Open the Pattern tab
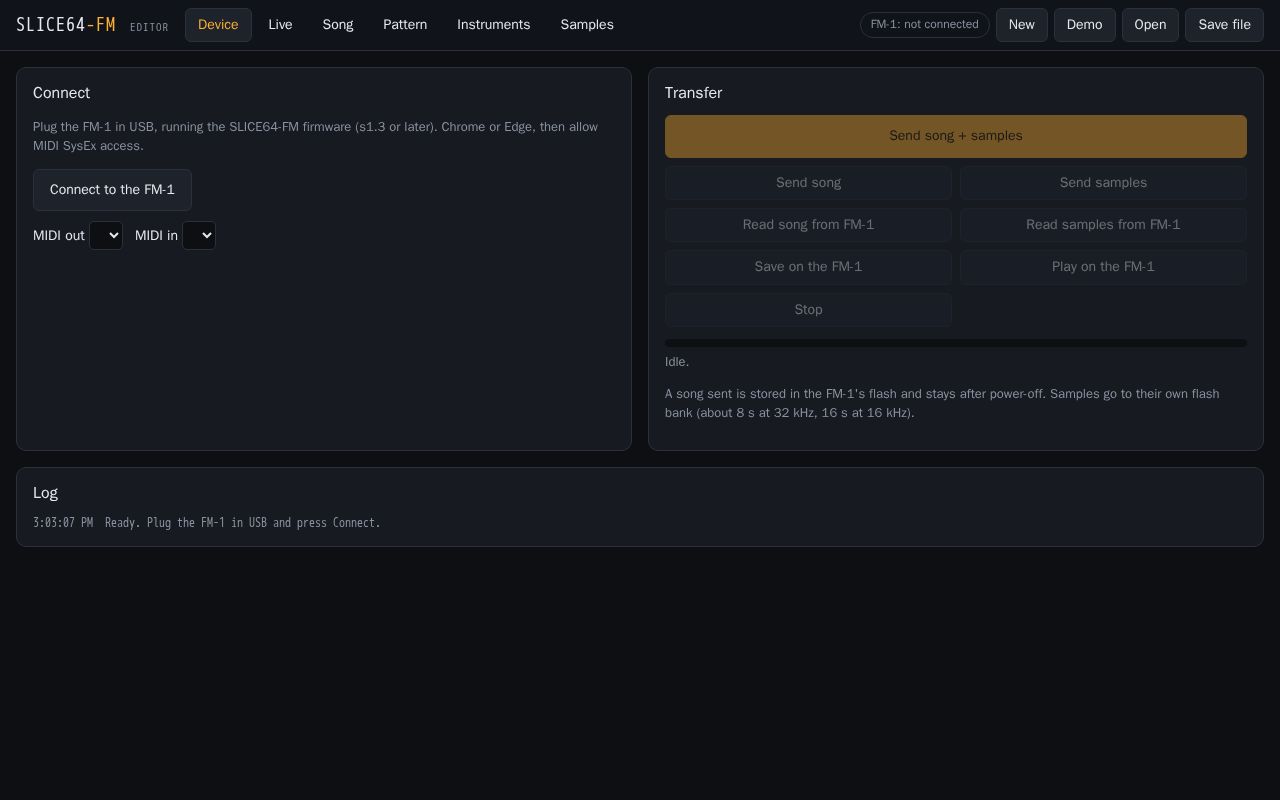The image size is (1280, 800). (405, 25)
